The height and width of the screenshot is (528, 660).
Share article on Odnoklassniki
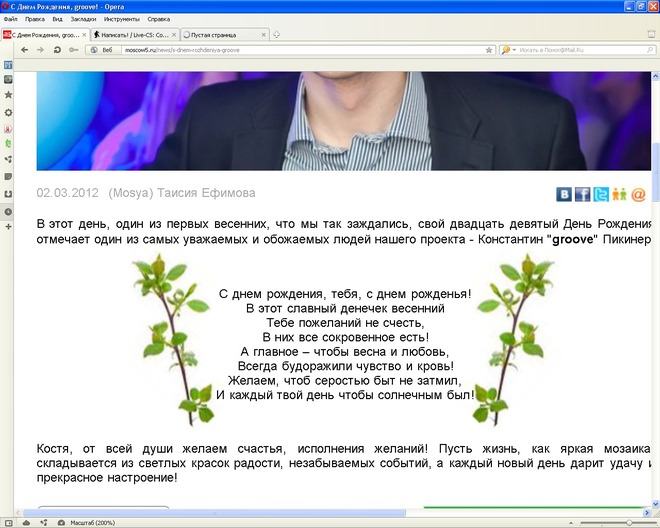pos(620,194)
